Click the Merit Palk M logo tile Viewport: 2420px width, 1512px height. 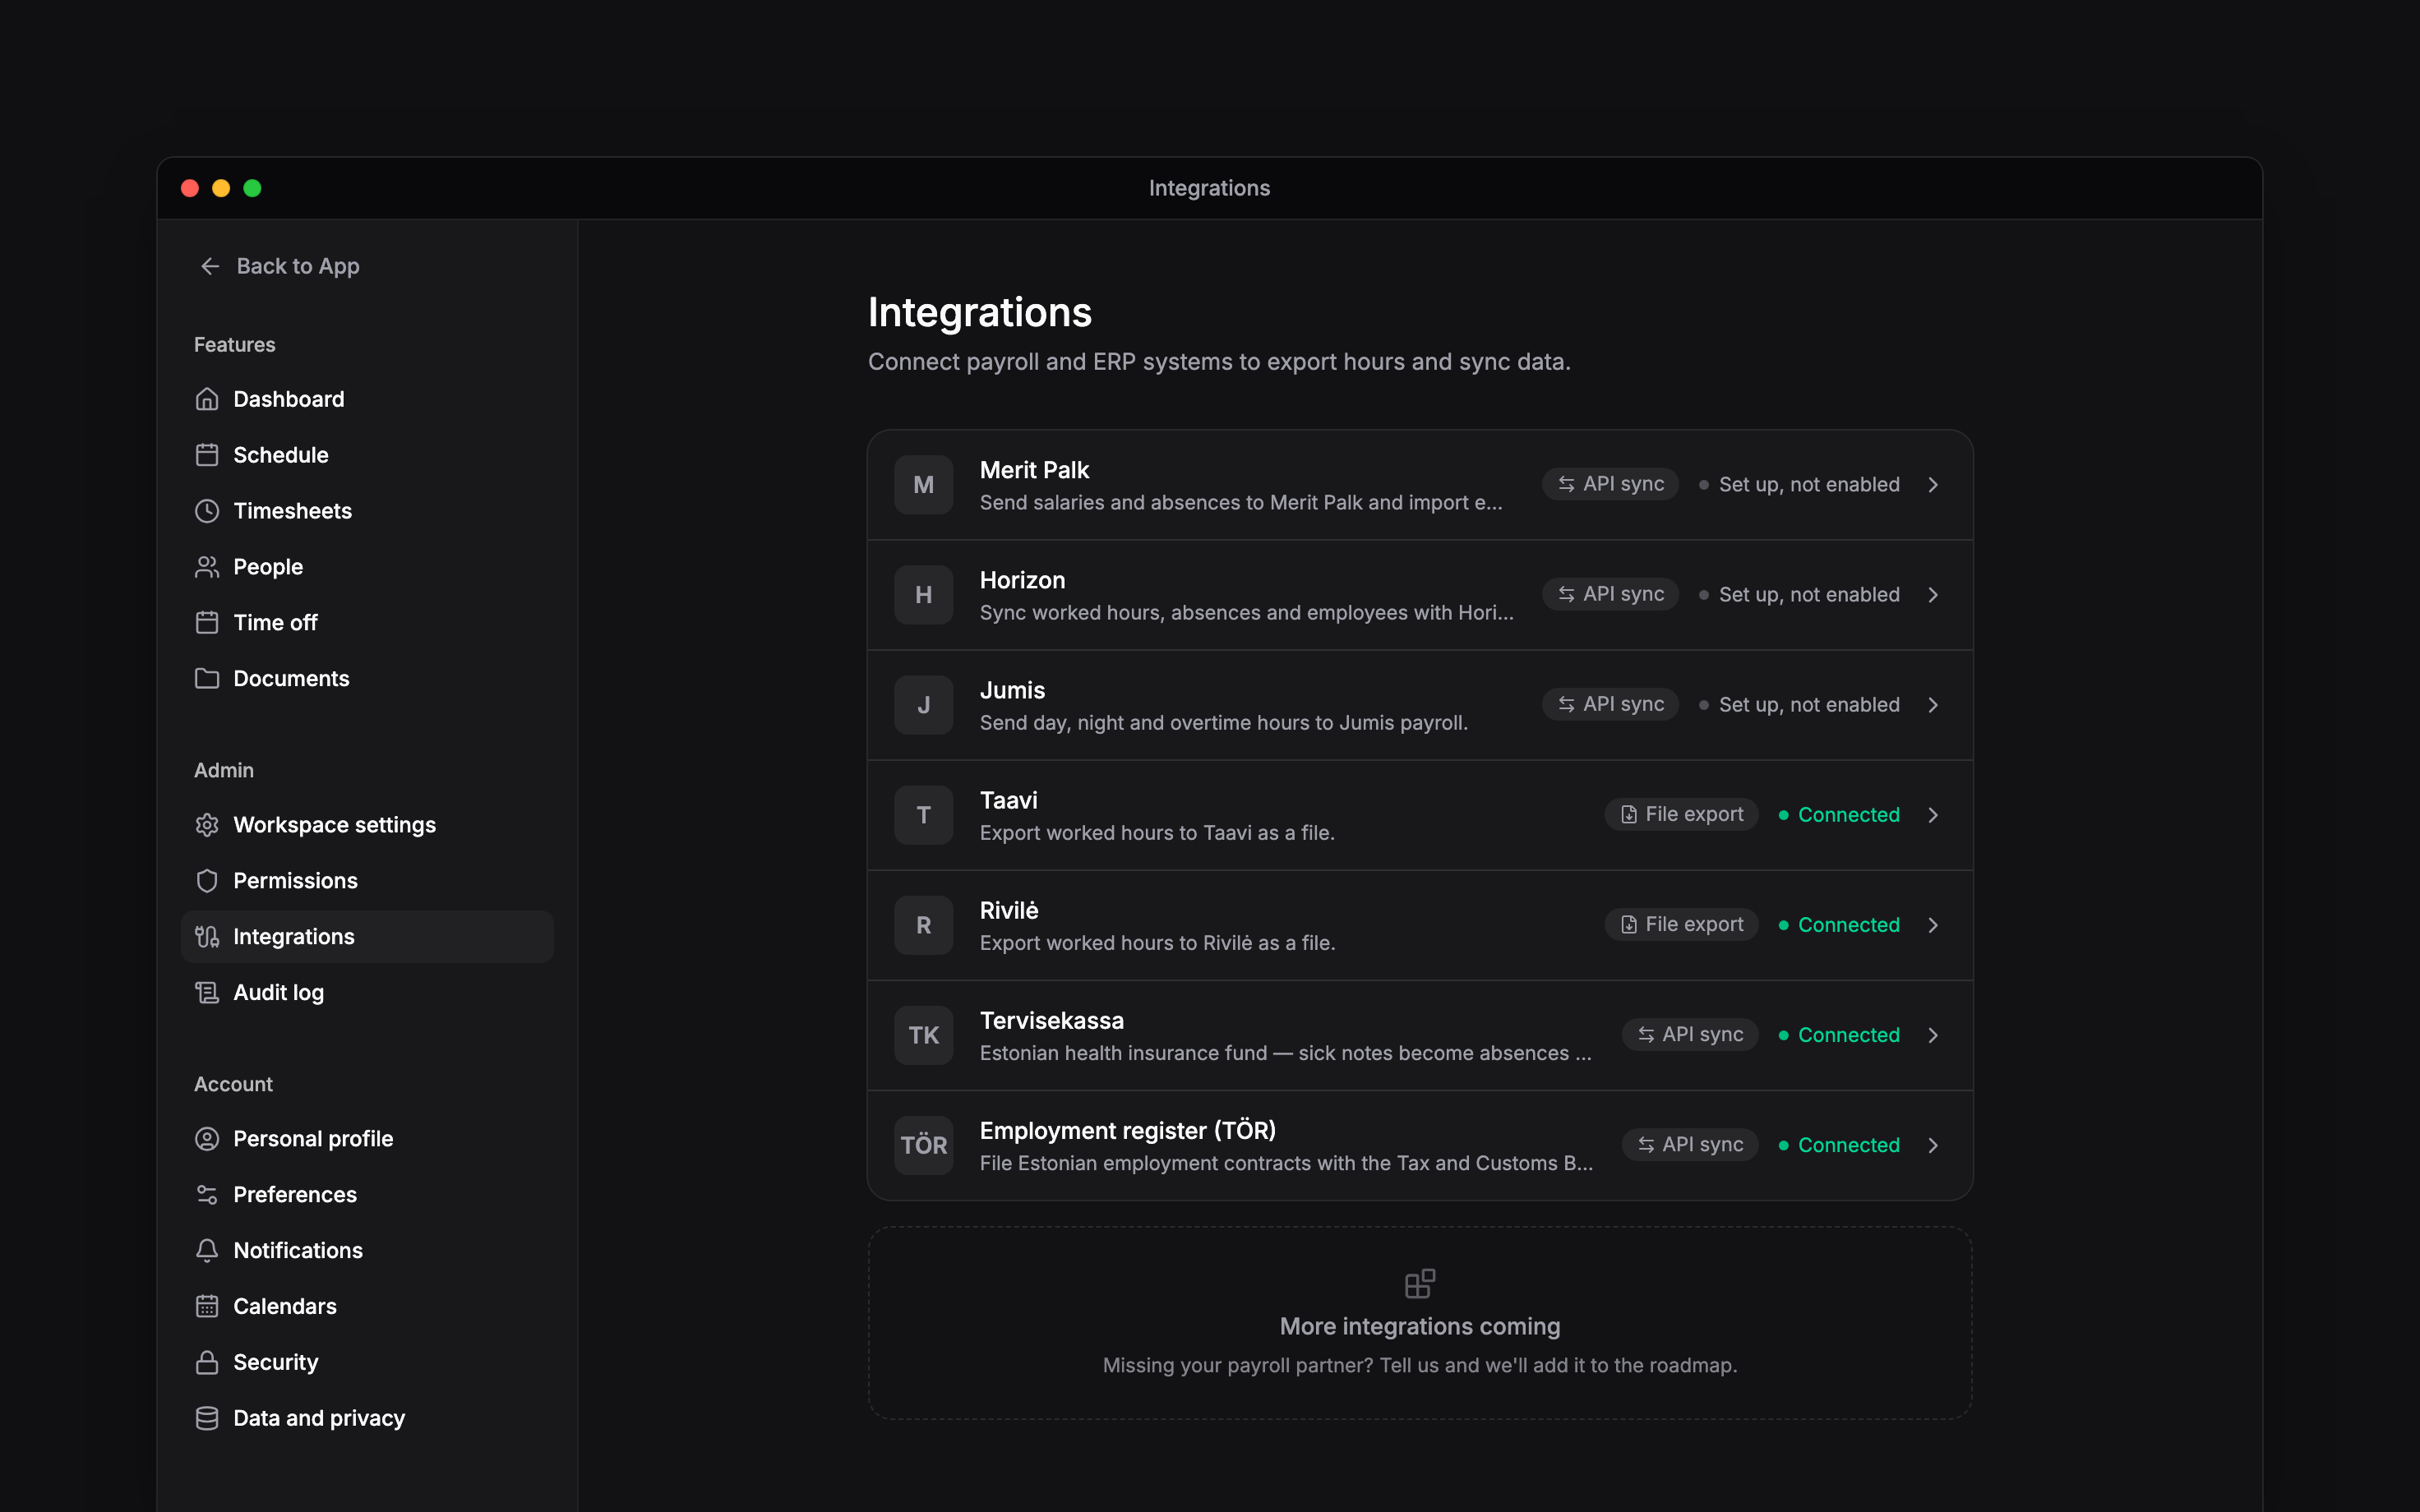click(x=923, y=485)
